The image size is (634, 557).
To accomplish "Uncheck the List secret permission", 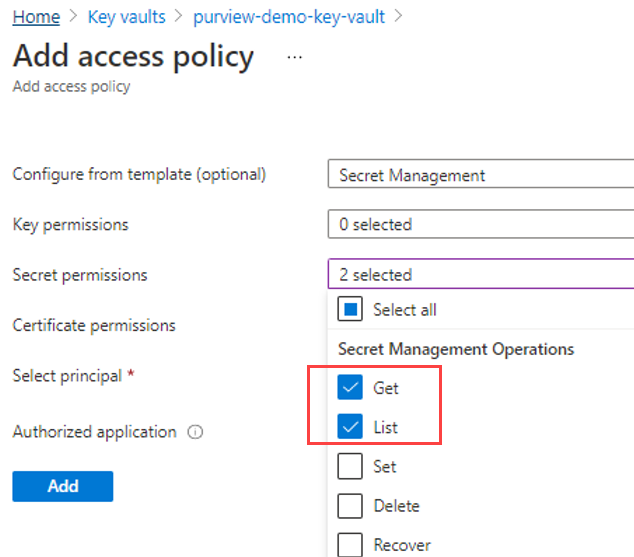I will coord(350,427).
